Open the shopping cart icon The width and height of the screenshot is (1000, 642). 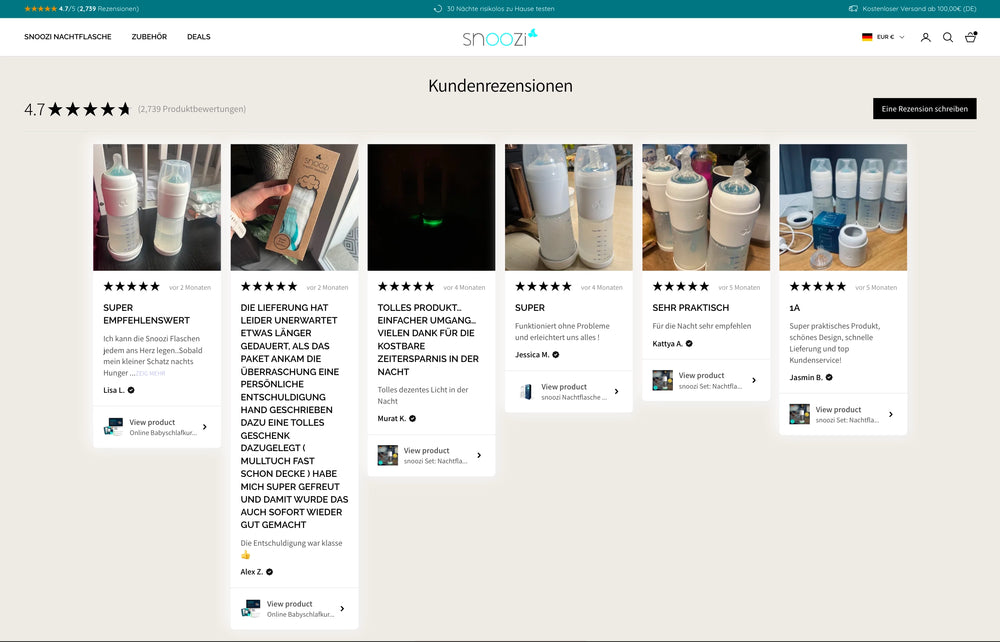point(970,37)
